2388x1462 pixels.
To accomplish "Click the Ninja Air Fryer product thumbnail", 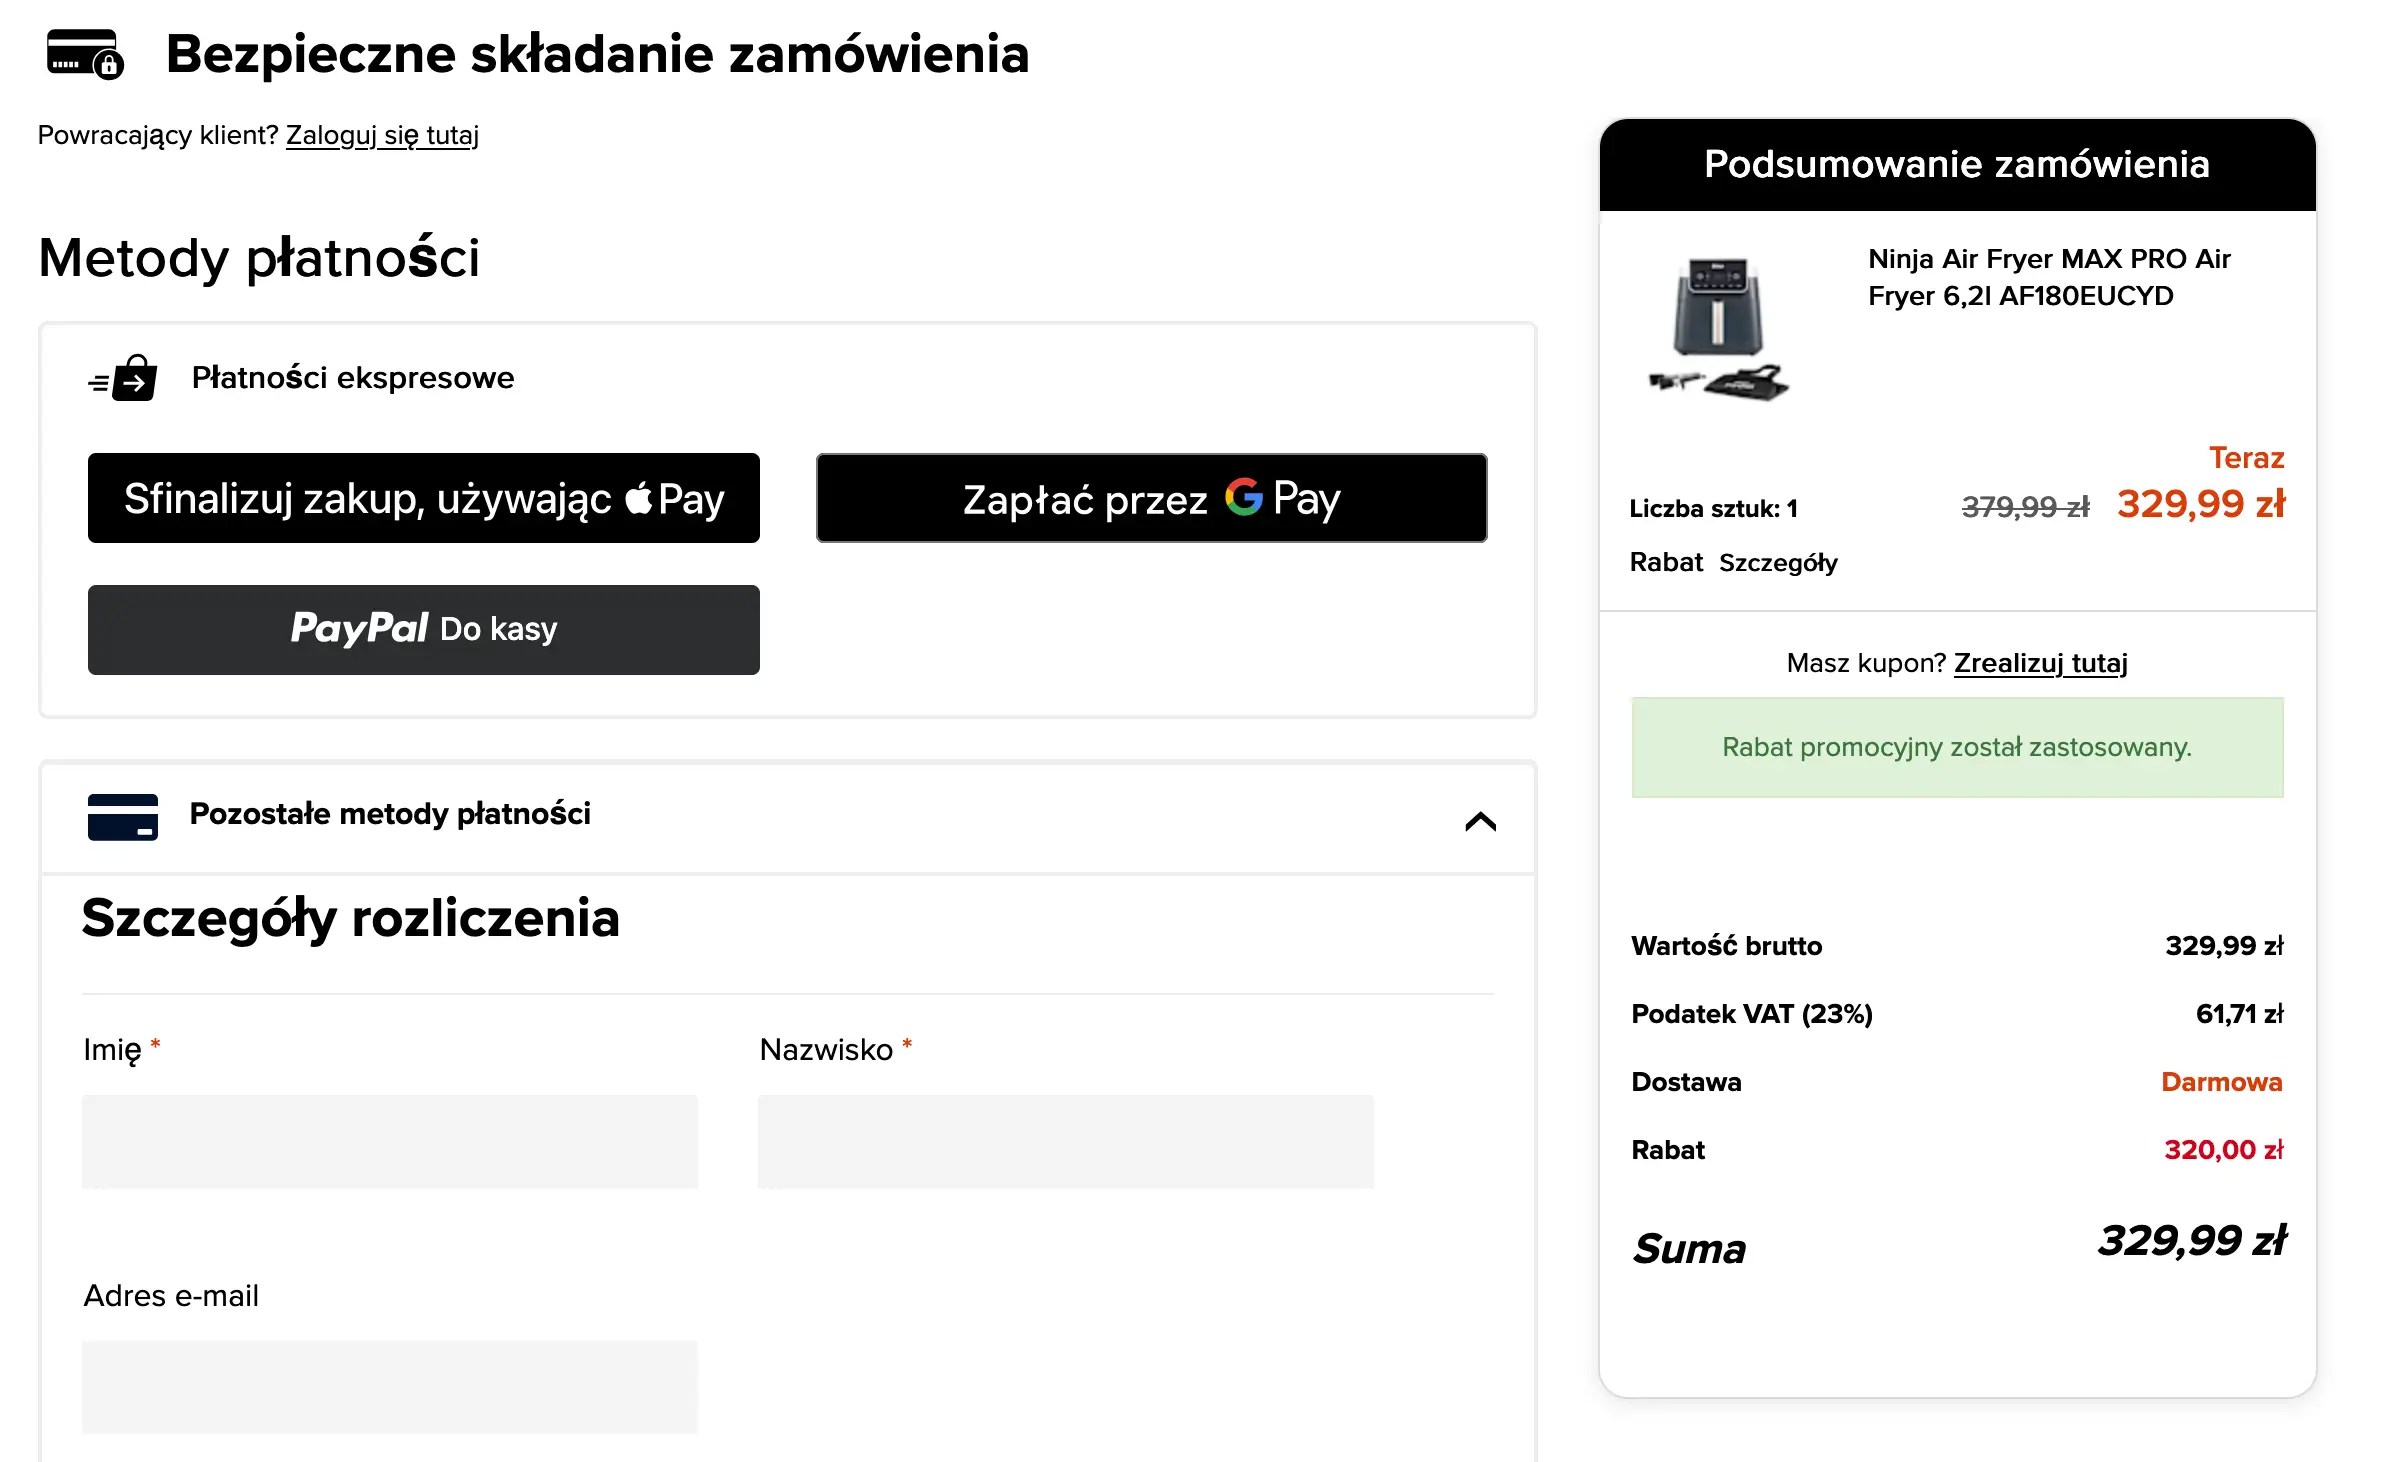I will pos(1718,328).
